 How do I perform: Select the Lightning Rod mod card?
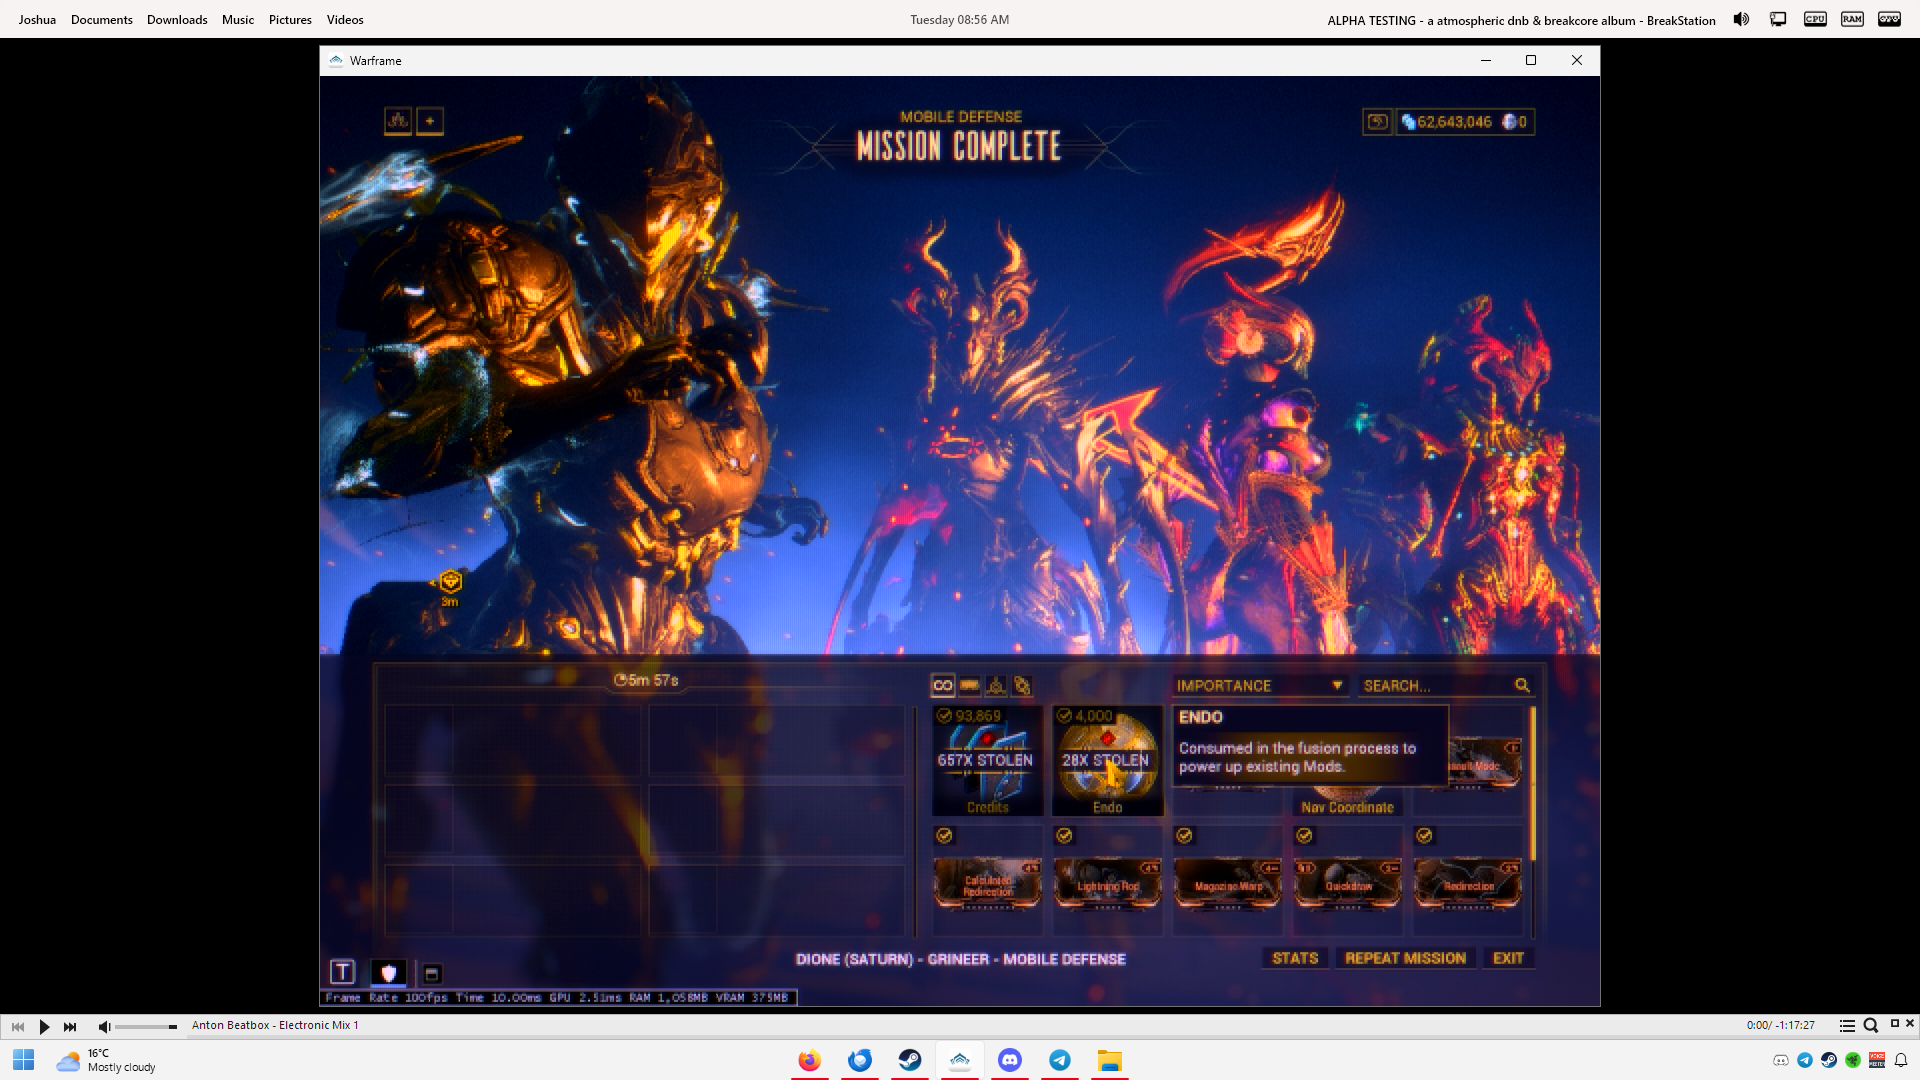1107,883
